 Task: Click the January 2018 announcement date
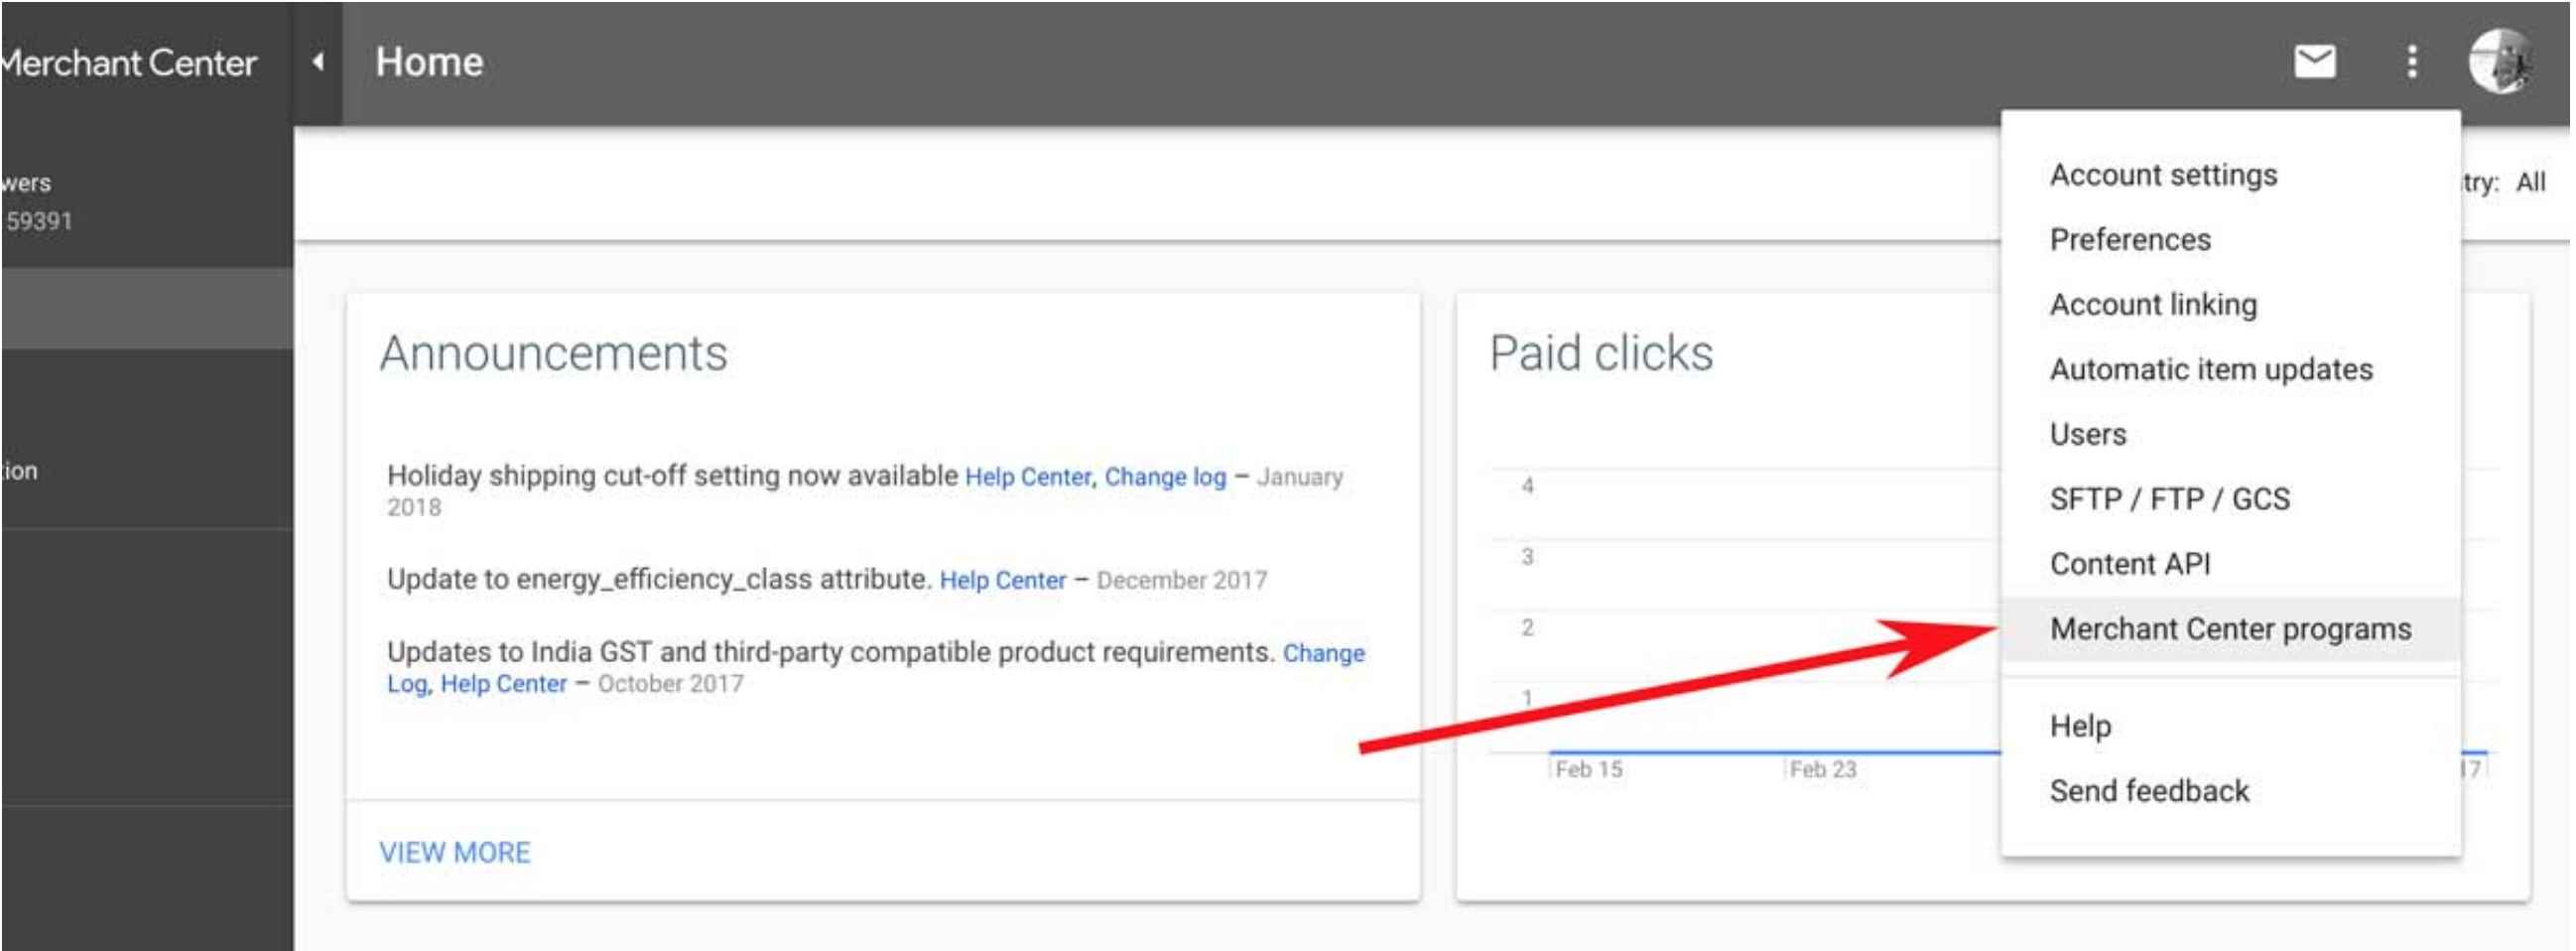(x=864, y=492)
